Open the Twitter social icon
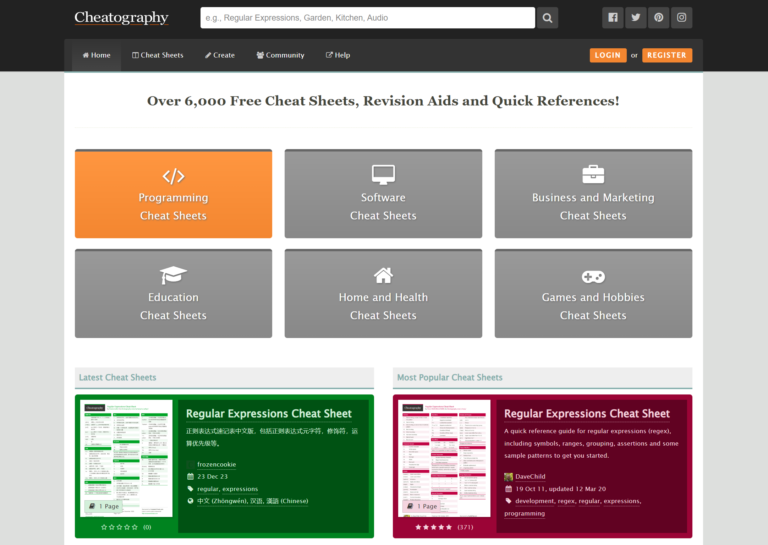The height and width of the screenshot is (545, 768). (x=636, y=18)
